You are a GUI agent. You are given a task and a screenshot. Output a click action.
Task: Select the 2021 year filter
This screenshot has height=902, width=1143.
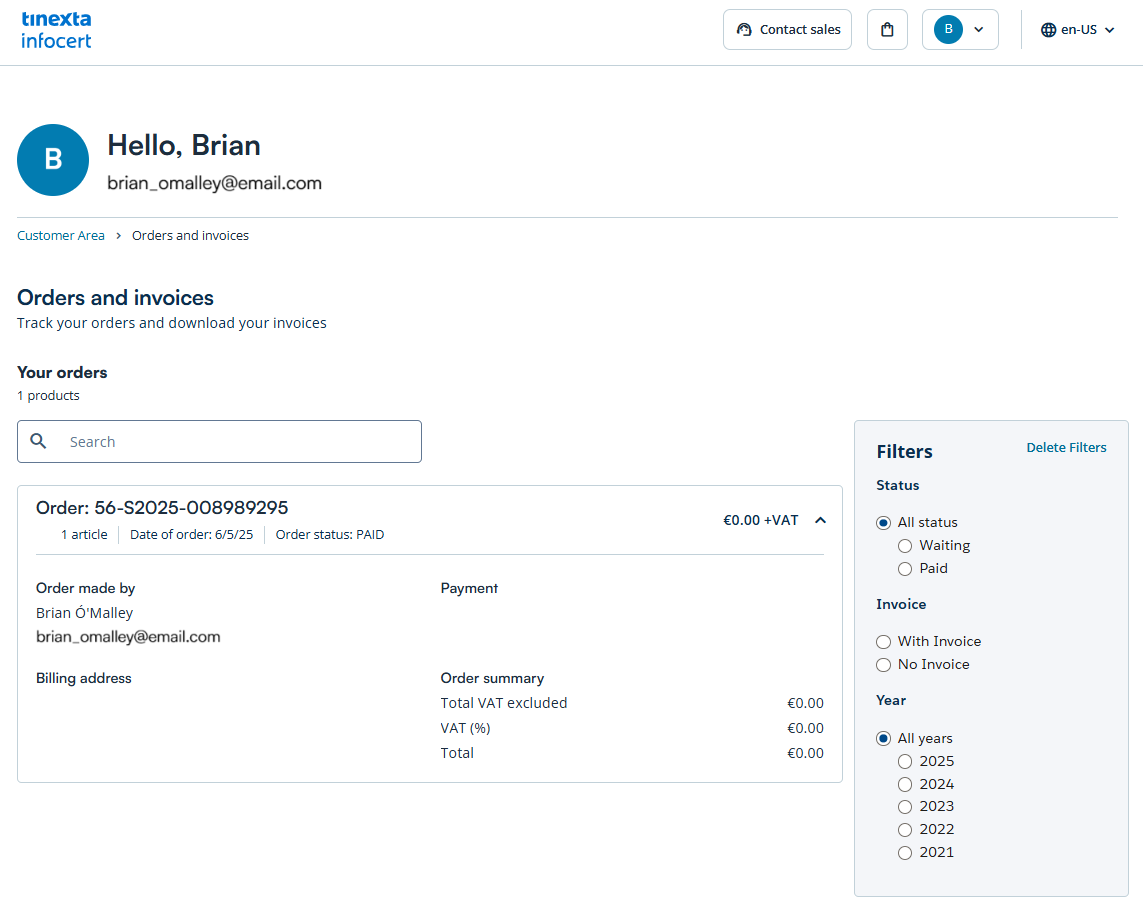(905, 853)
